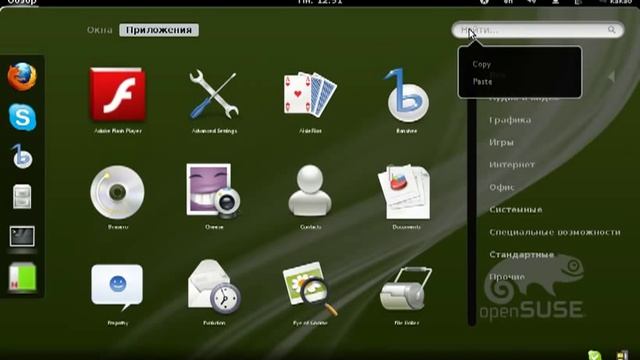Launch the Evolution mail client

[214, 287]
